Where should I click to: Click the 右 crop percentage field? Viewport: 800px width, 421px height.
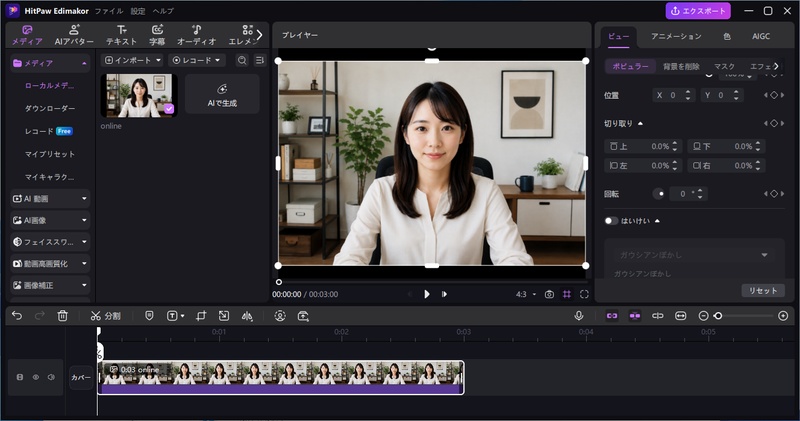(726, 165)
